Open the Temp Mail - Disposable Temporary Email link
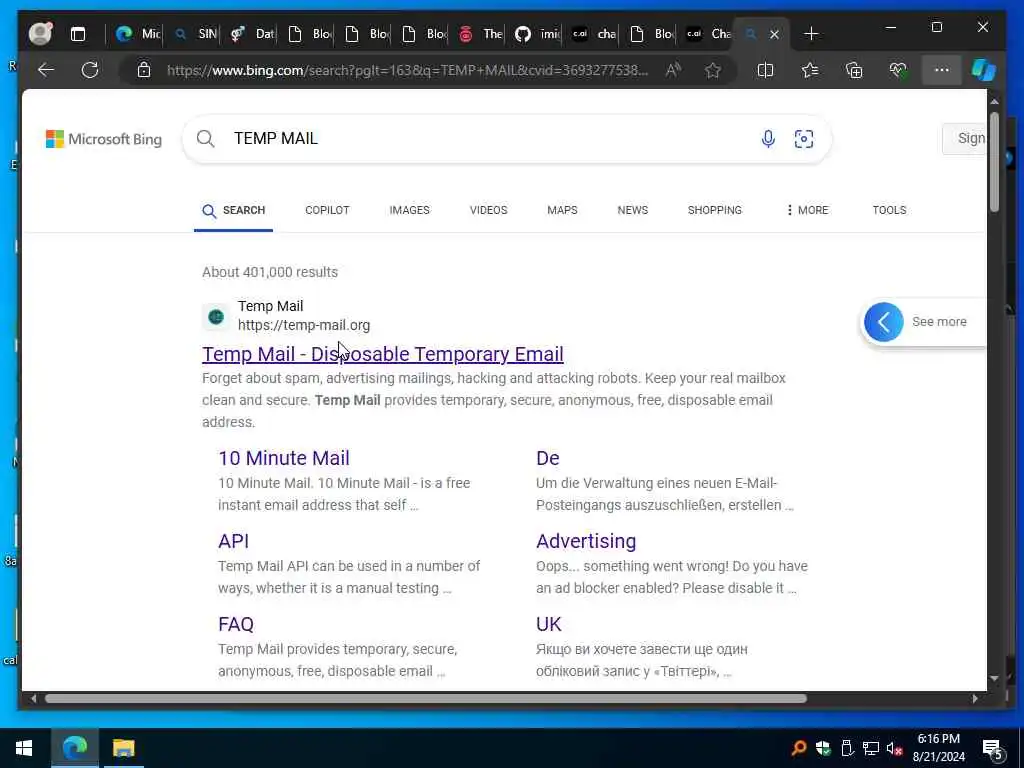This screenshot has height=768, width=1024. [x=383, y=353]
